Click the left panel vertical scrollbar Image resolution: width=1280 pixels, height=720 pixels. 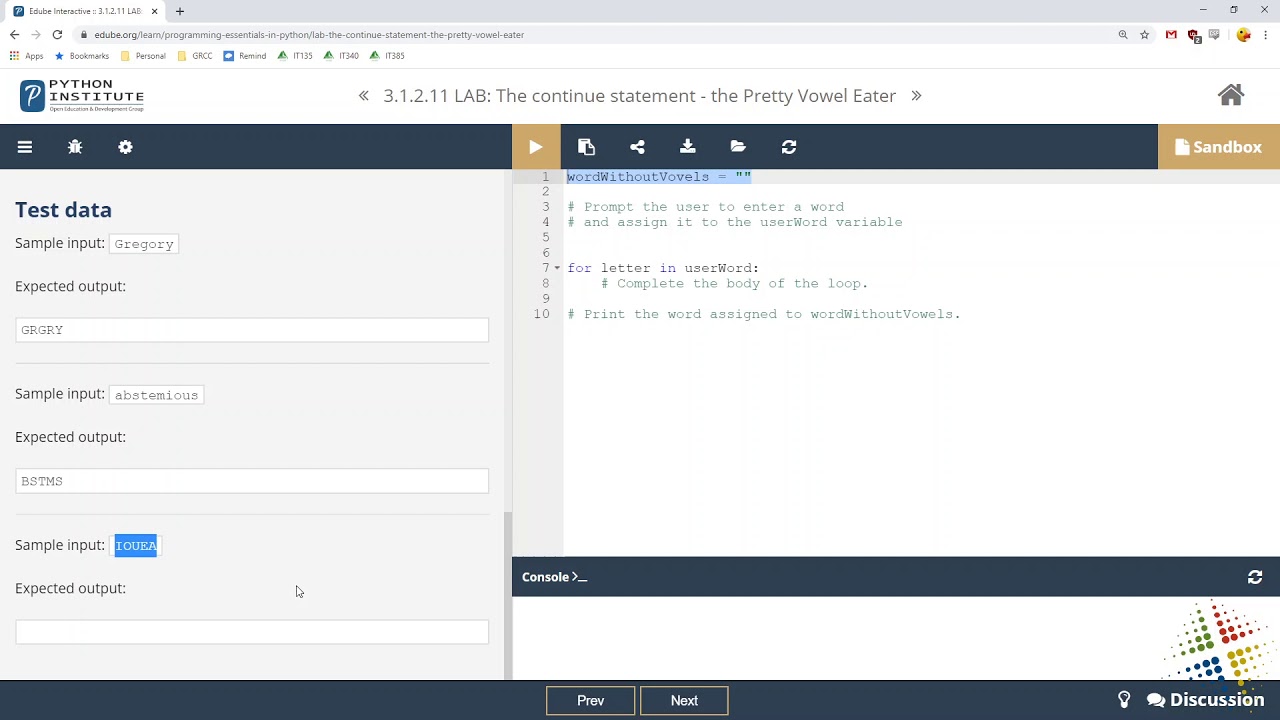pos(507,595)
